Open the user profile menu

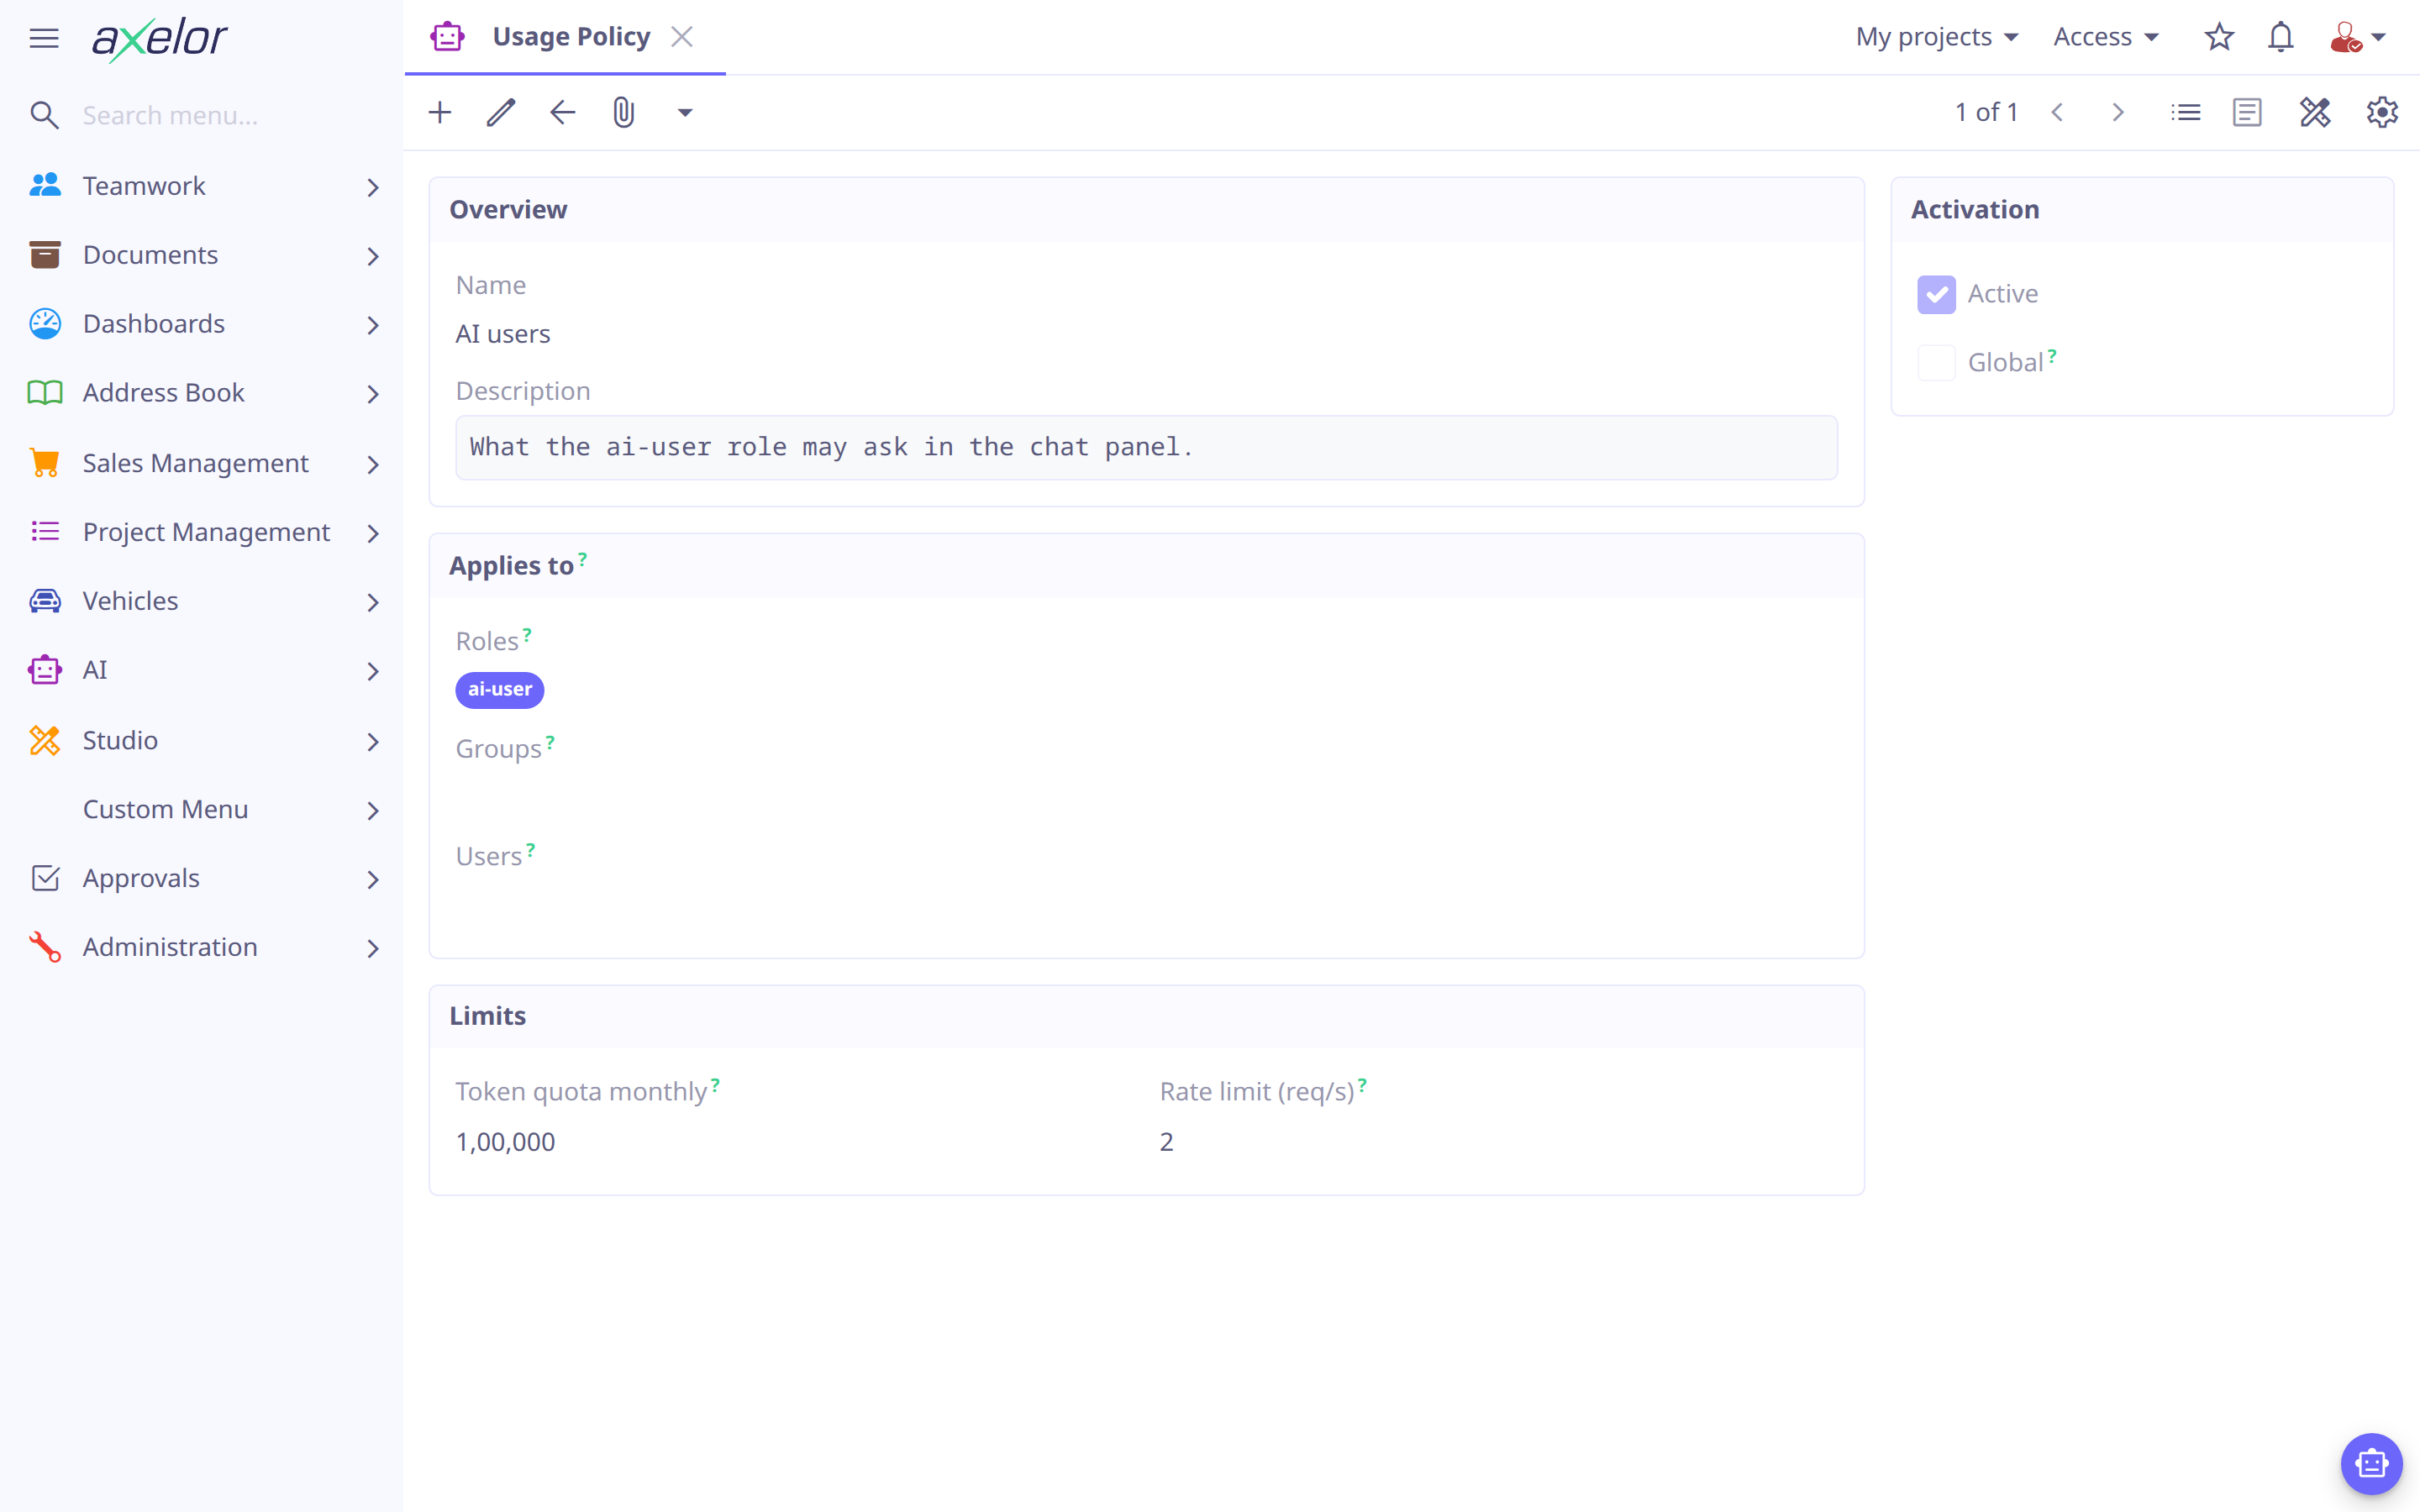[2358, 37]
